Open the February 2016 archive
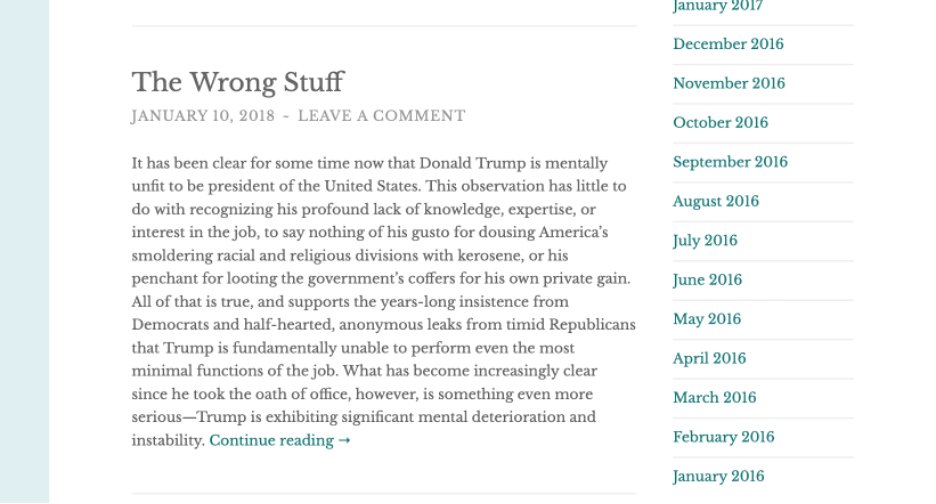The height and width of the screenshot is (504, 936). [723, 437]
